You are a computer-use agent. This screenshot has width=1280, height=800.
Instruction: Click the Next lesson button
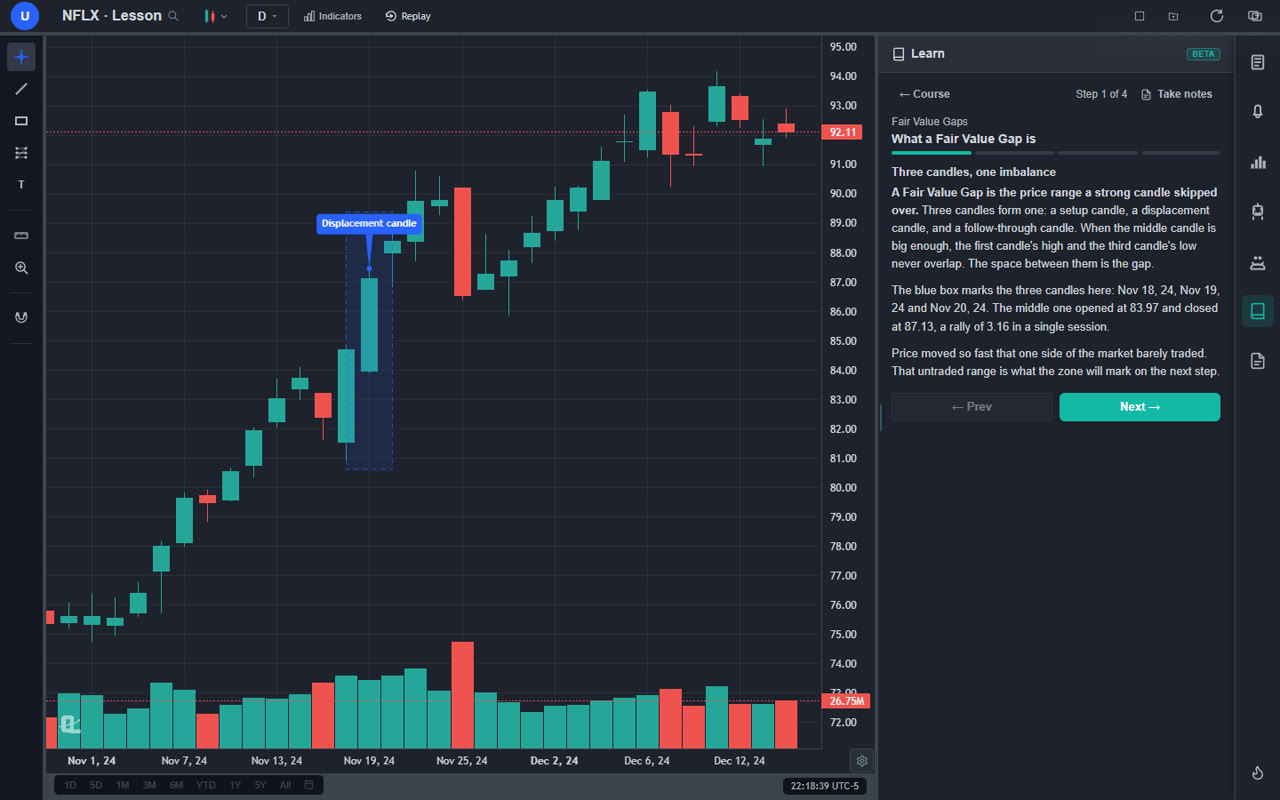1140,407
